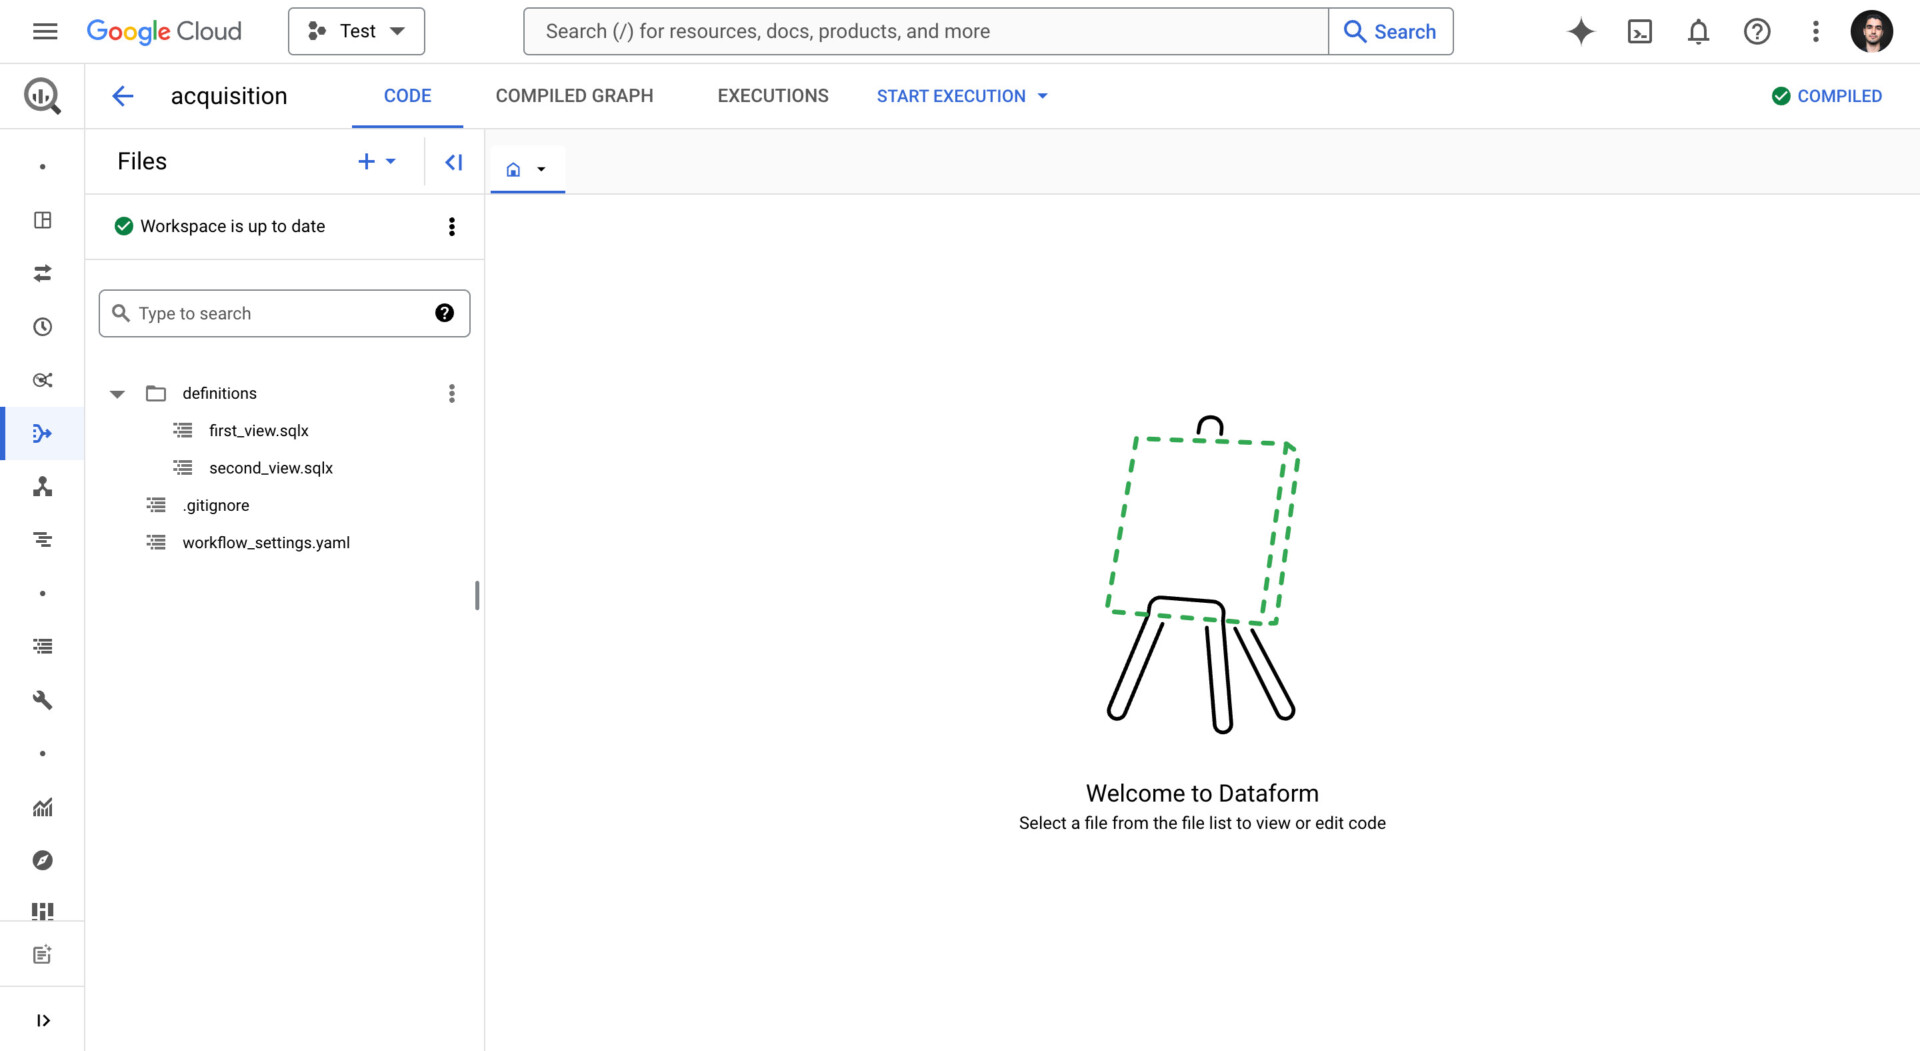Switch to the COMPILED GRAPH tab
Viewport: 1920px width, 1051px height.
click(574, 95)
